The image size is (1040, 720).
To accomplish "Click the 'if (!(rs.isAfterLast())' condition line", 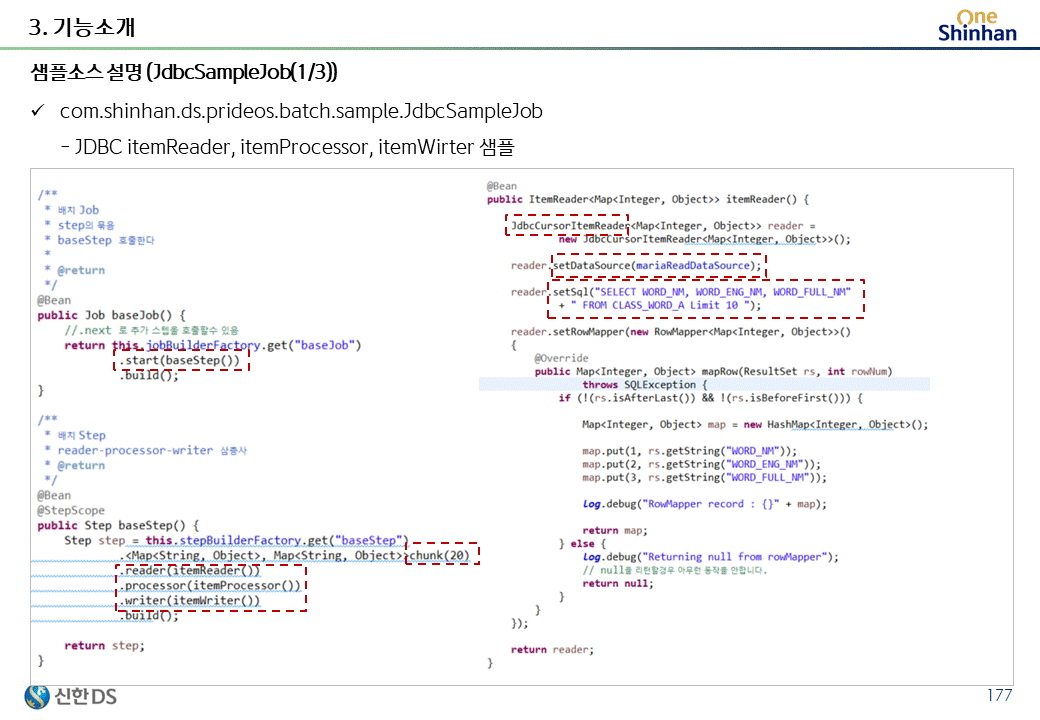I will [x=710, y=398].
